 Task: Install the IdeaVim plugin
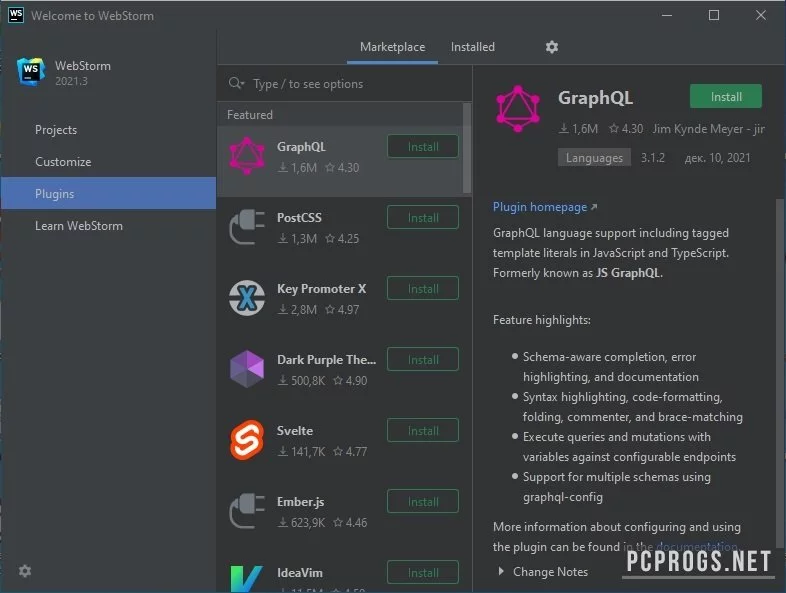click(x=423, y=572)
